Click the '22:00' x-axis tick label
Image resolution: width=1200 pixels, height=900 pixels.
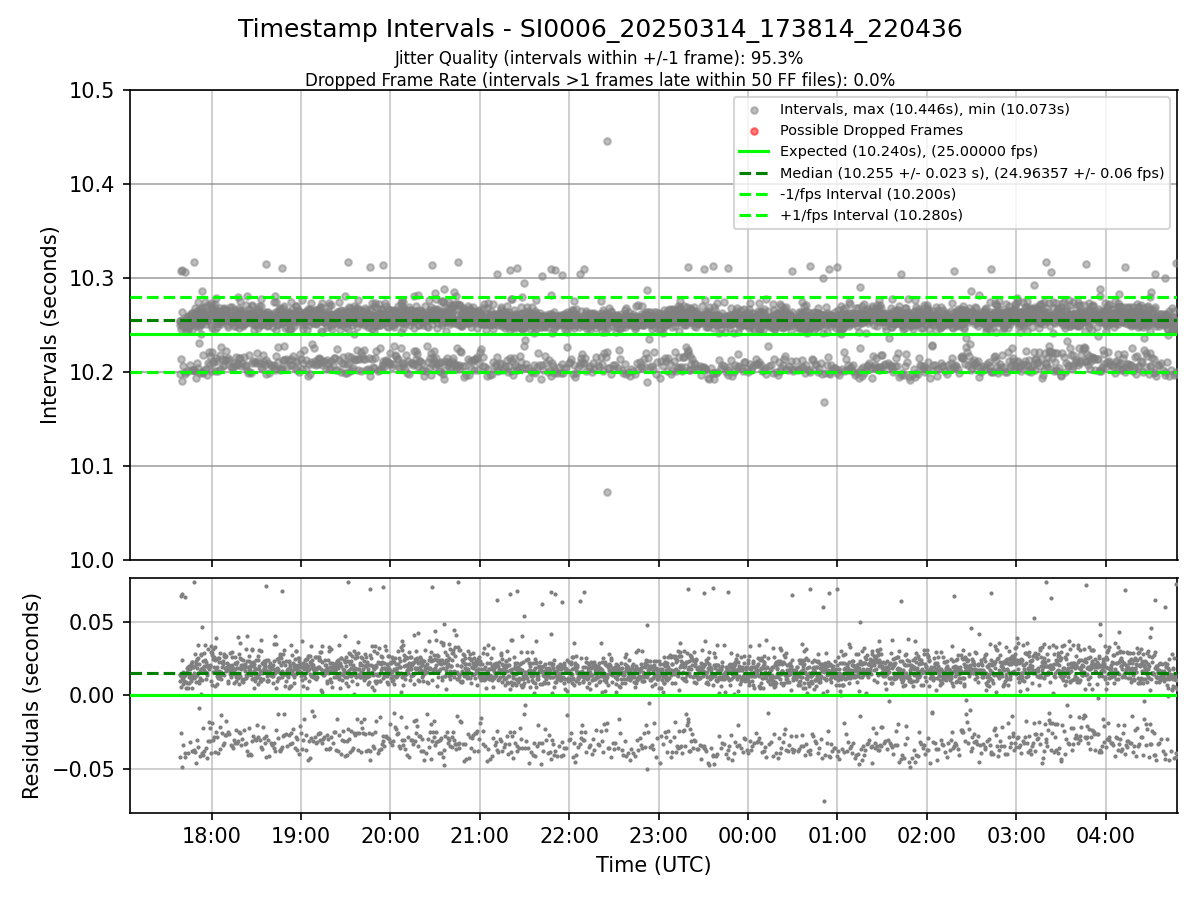pyautogui.click(x=569, y=836)
